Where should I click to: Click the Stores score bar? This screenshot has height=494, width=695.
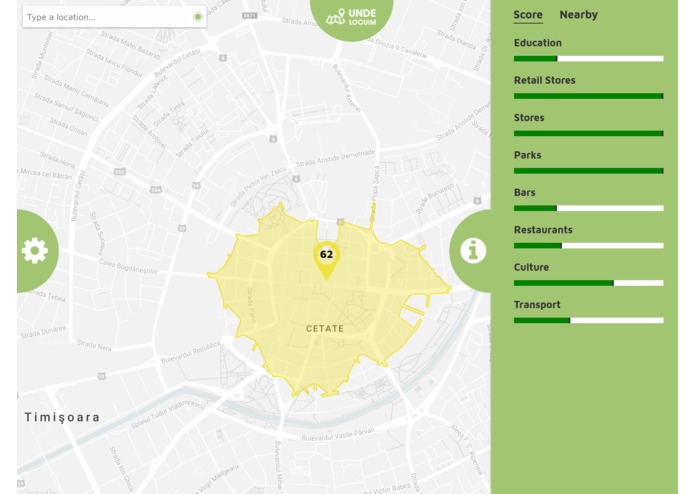(x=588, y=133)
